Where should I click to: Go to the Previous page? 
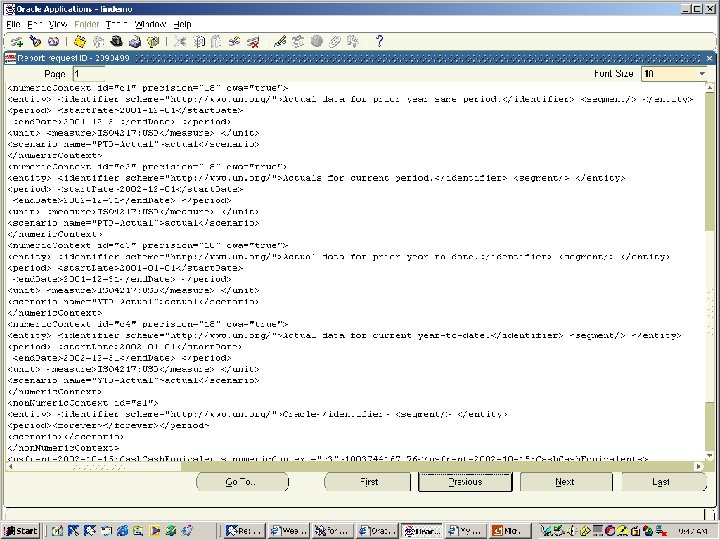(465, 482)
